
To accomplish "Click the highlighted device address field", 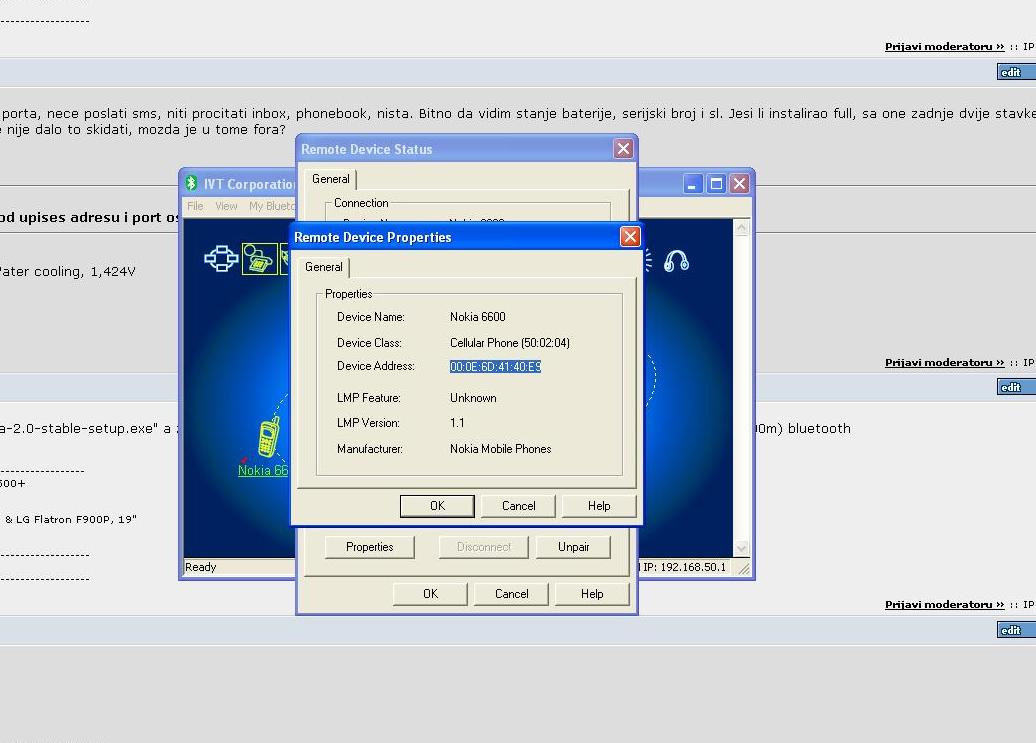I will [495, 367].
